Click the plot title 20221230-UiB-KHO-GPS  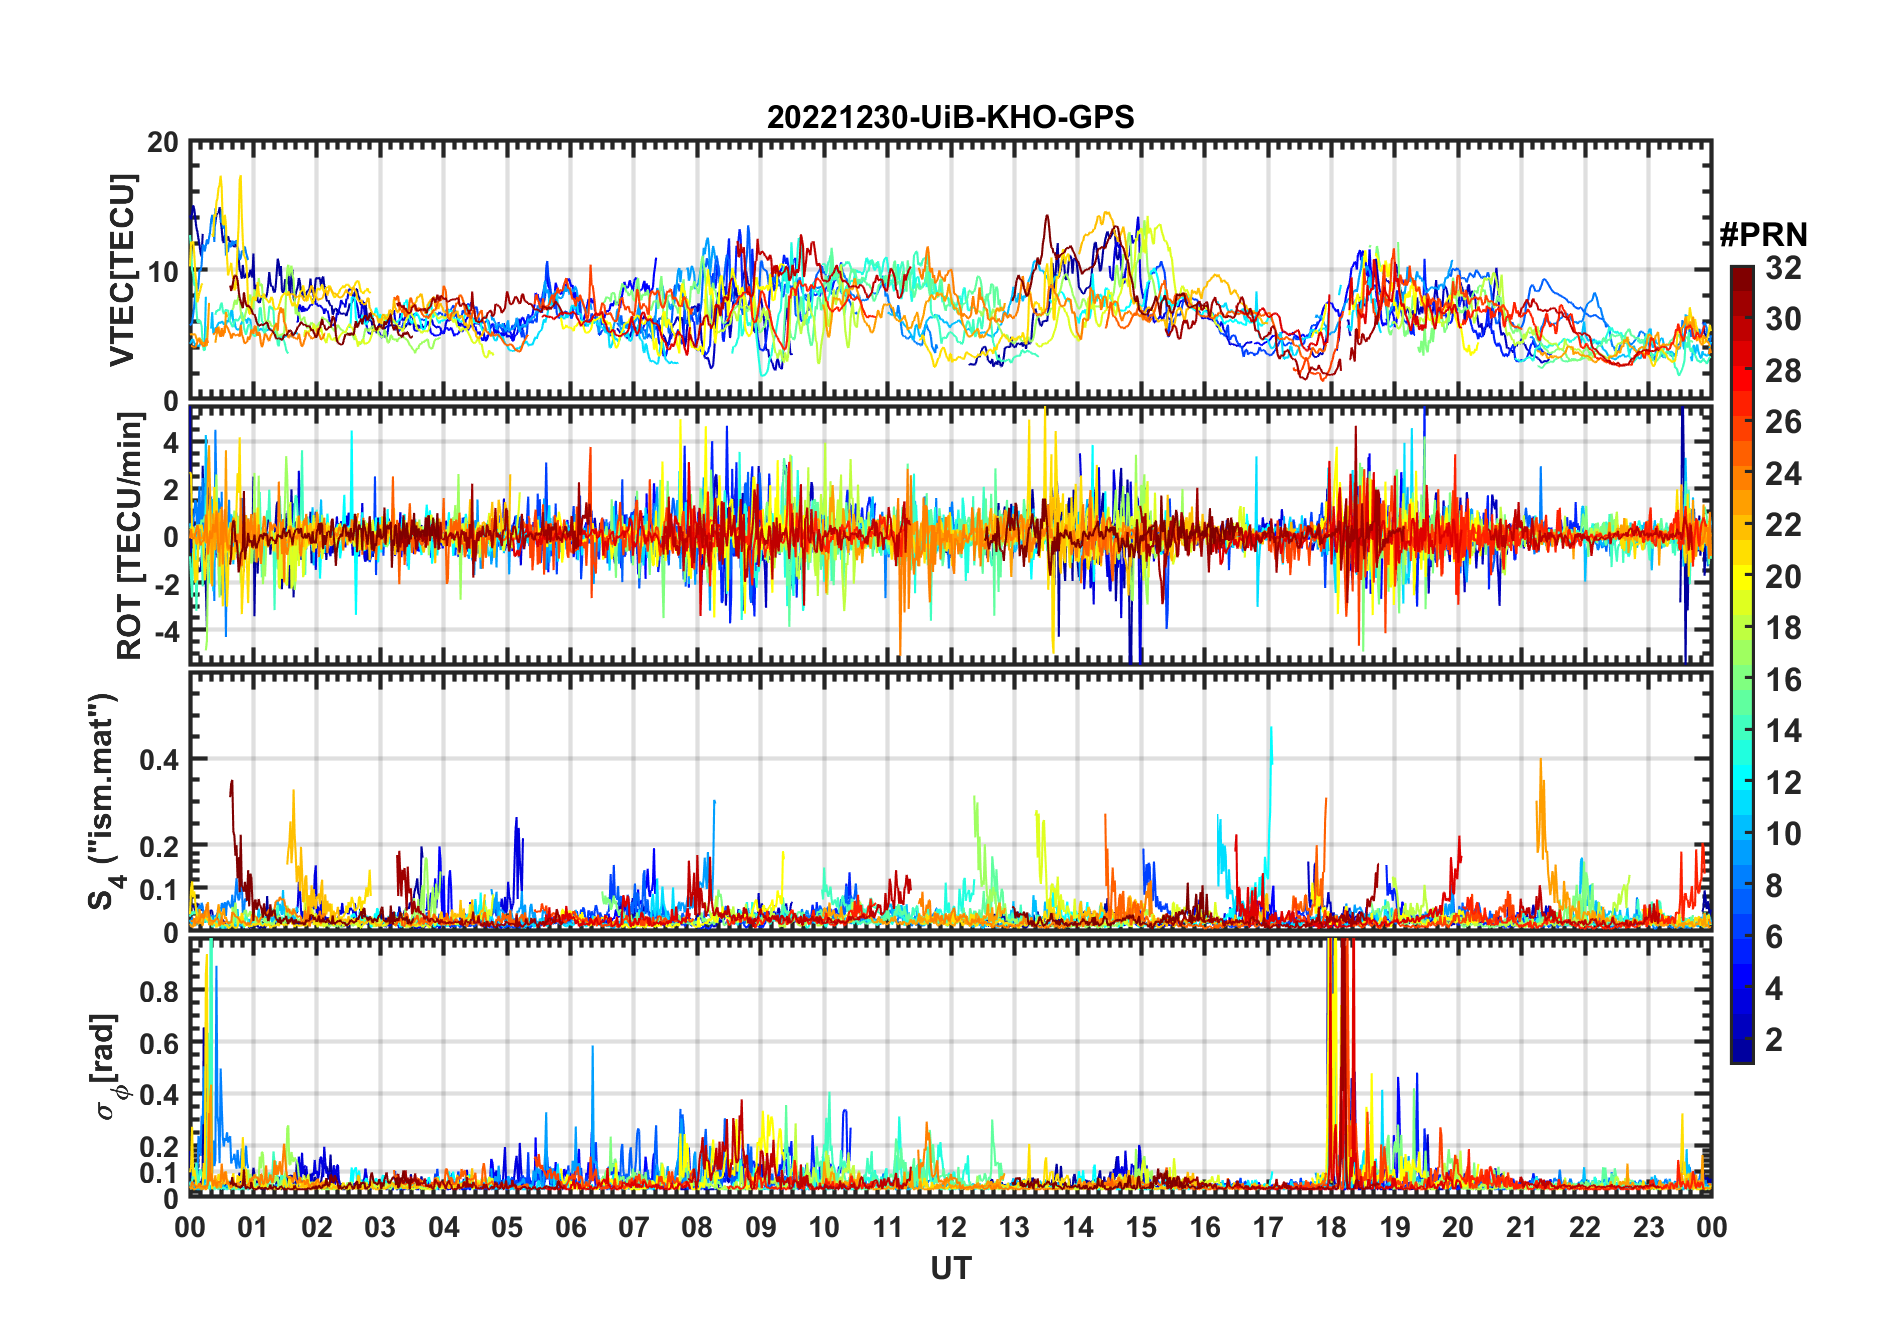(950, 117)
